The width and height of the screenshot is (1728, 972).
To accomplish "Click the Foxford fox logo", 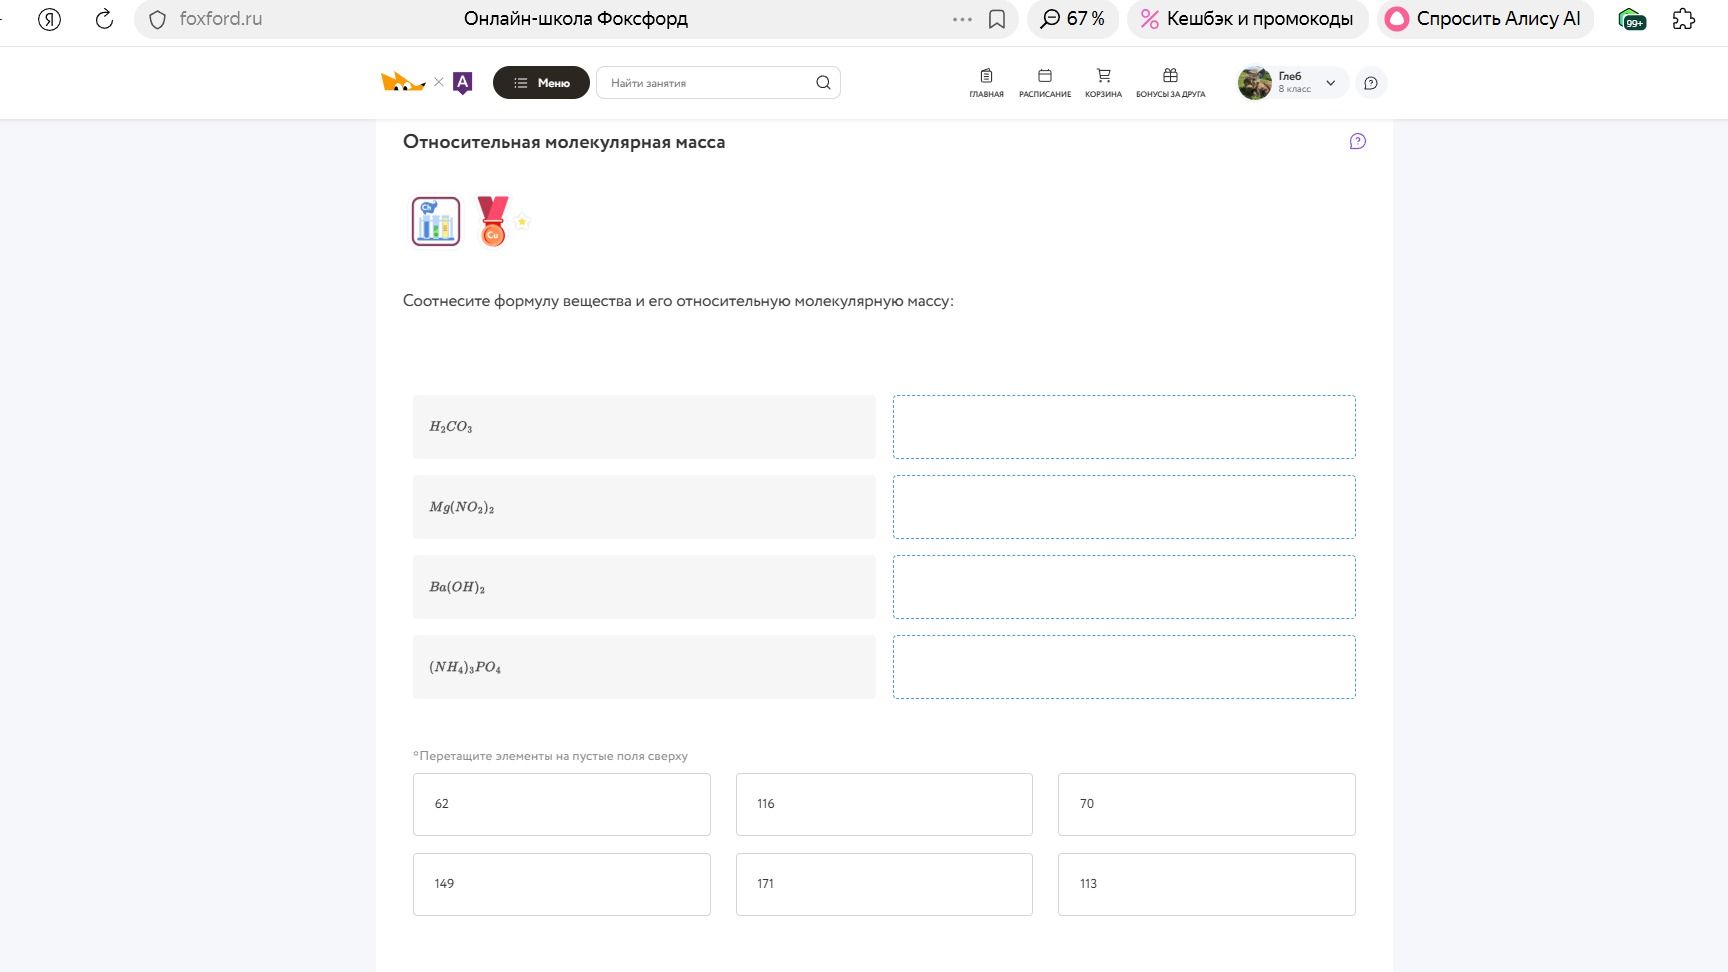I will (x=403, y=82).
